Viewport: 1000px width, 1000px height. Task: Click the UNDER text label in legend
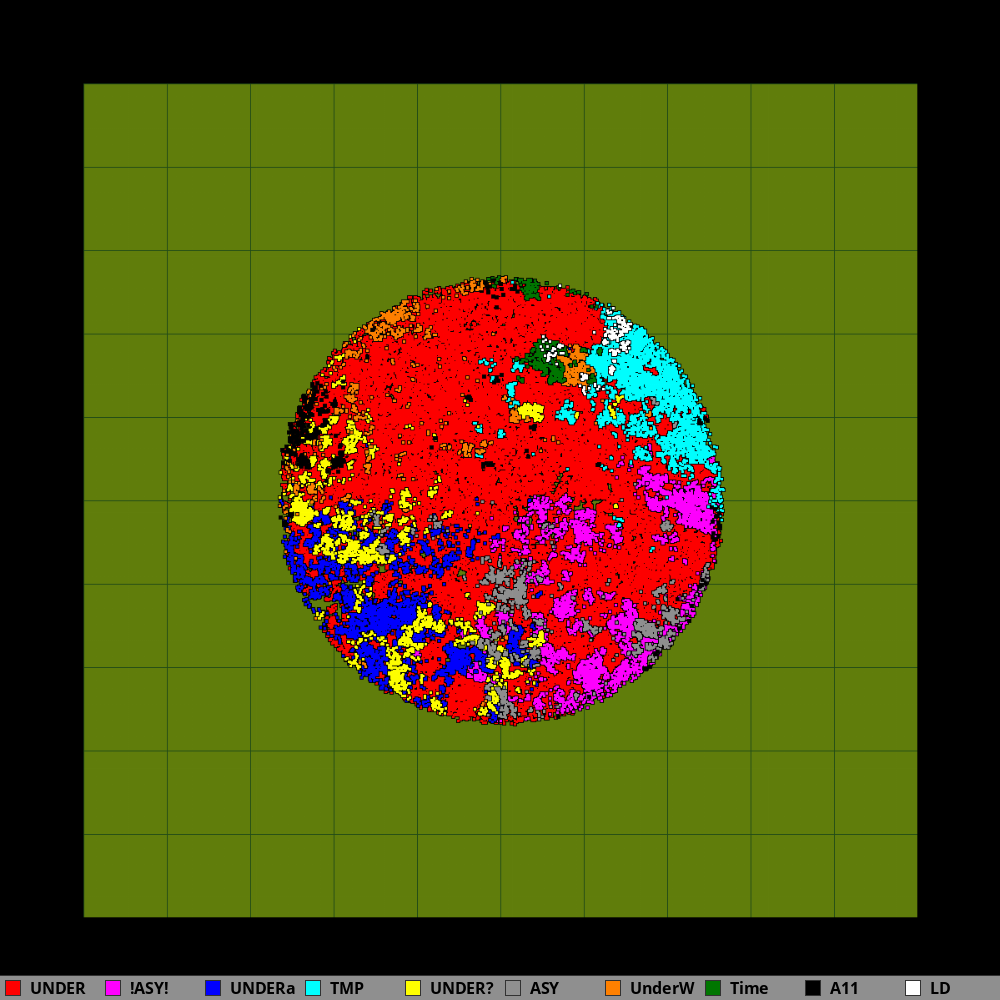click(57, 988)
